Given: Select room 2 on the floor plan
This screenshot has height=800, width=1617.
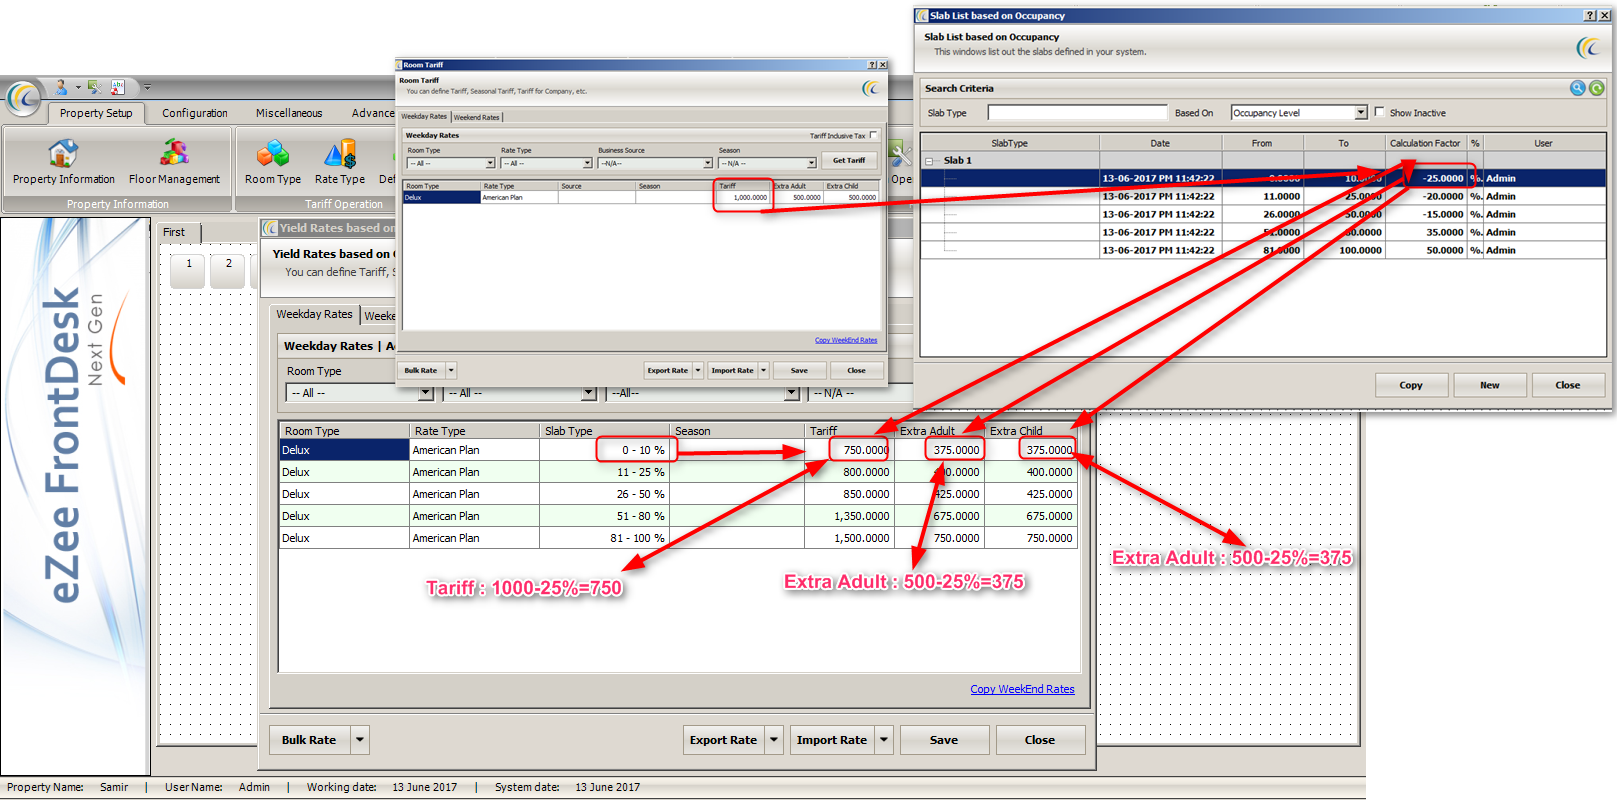Looking at the screenshot, I should pos(228,270).
